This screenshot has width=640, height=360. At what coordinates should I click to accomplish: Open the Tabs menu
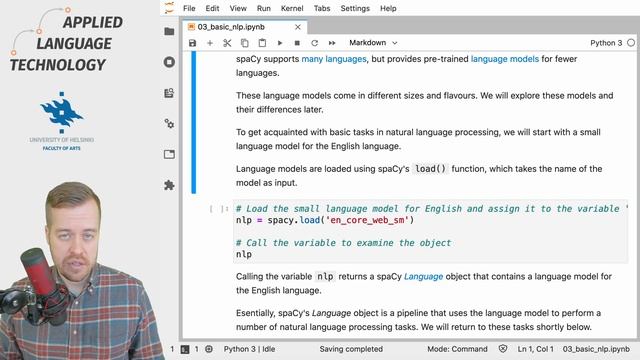click(x=322, y=8)
